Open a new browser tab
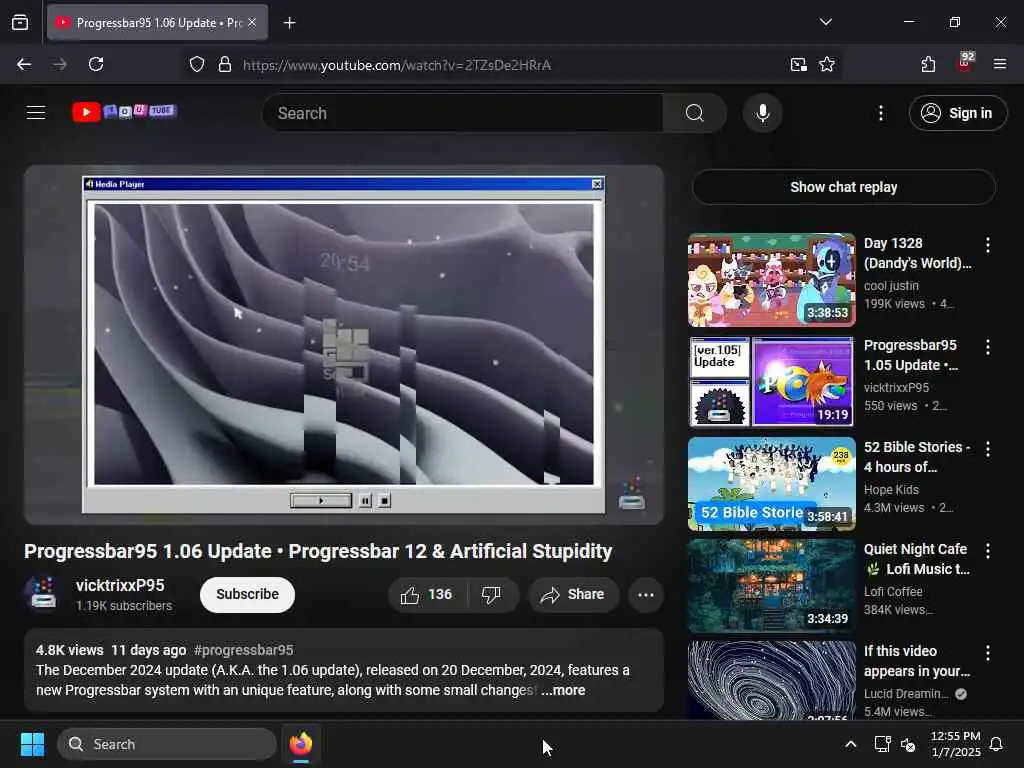Viewport: 1024px width, 768px height. [289, 23]
